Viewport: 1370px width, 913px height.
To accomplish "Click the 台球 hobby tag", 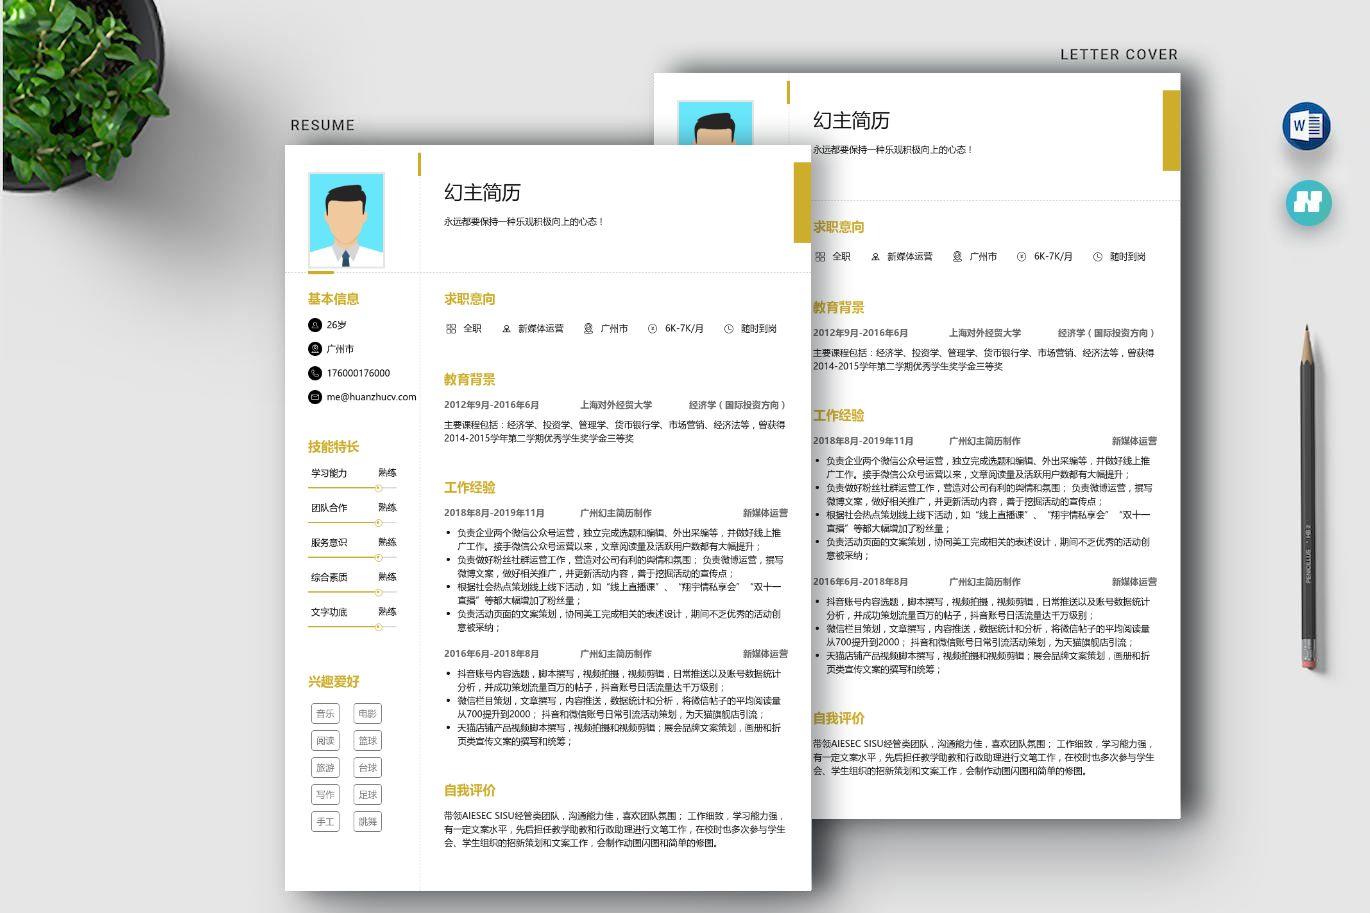I will 367,768.
